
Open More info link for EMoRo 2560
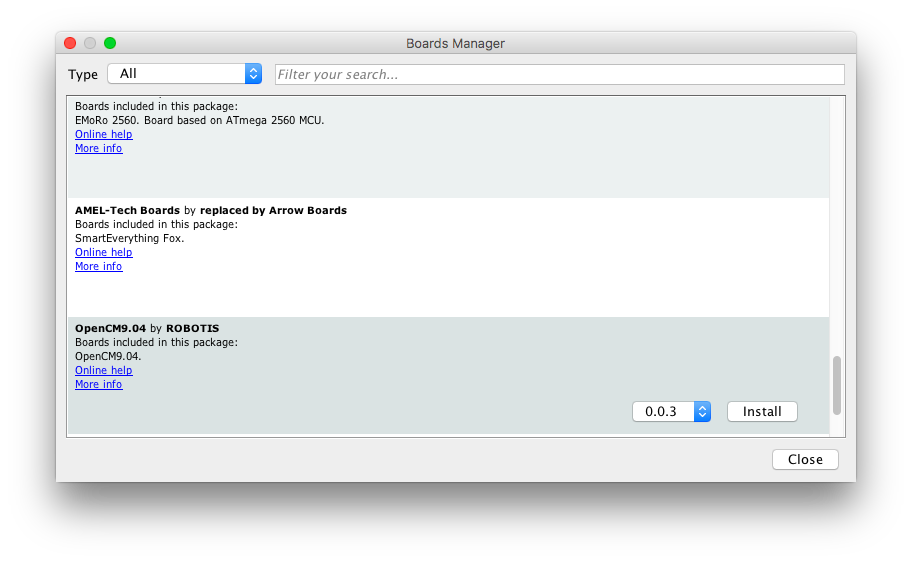pyautogui.click(x=98, y=148)
